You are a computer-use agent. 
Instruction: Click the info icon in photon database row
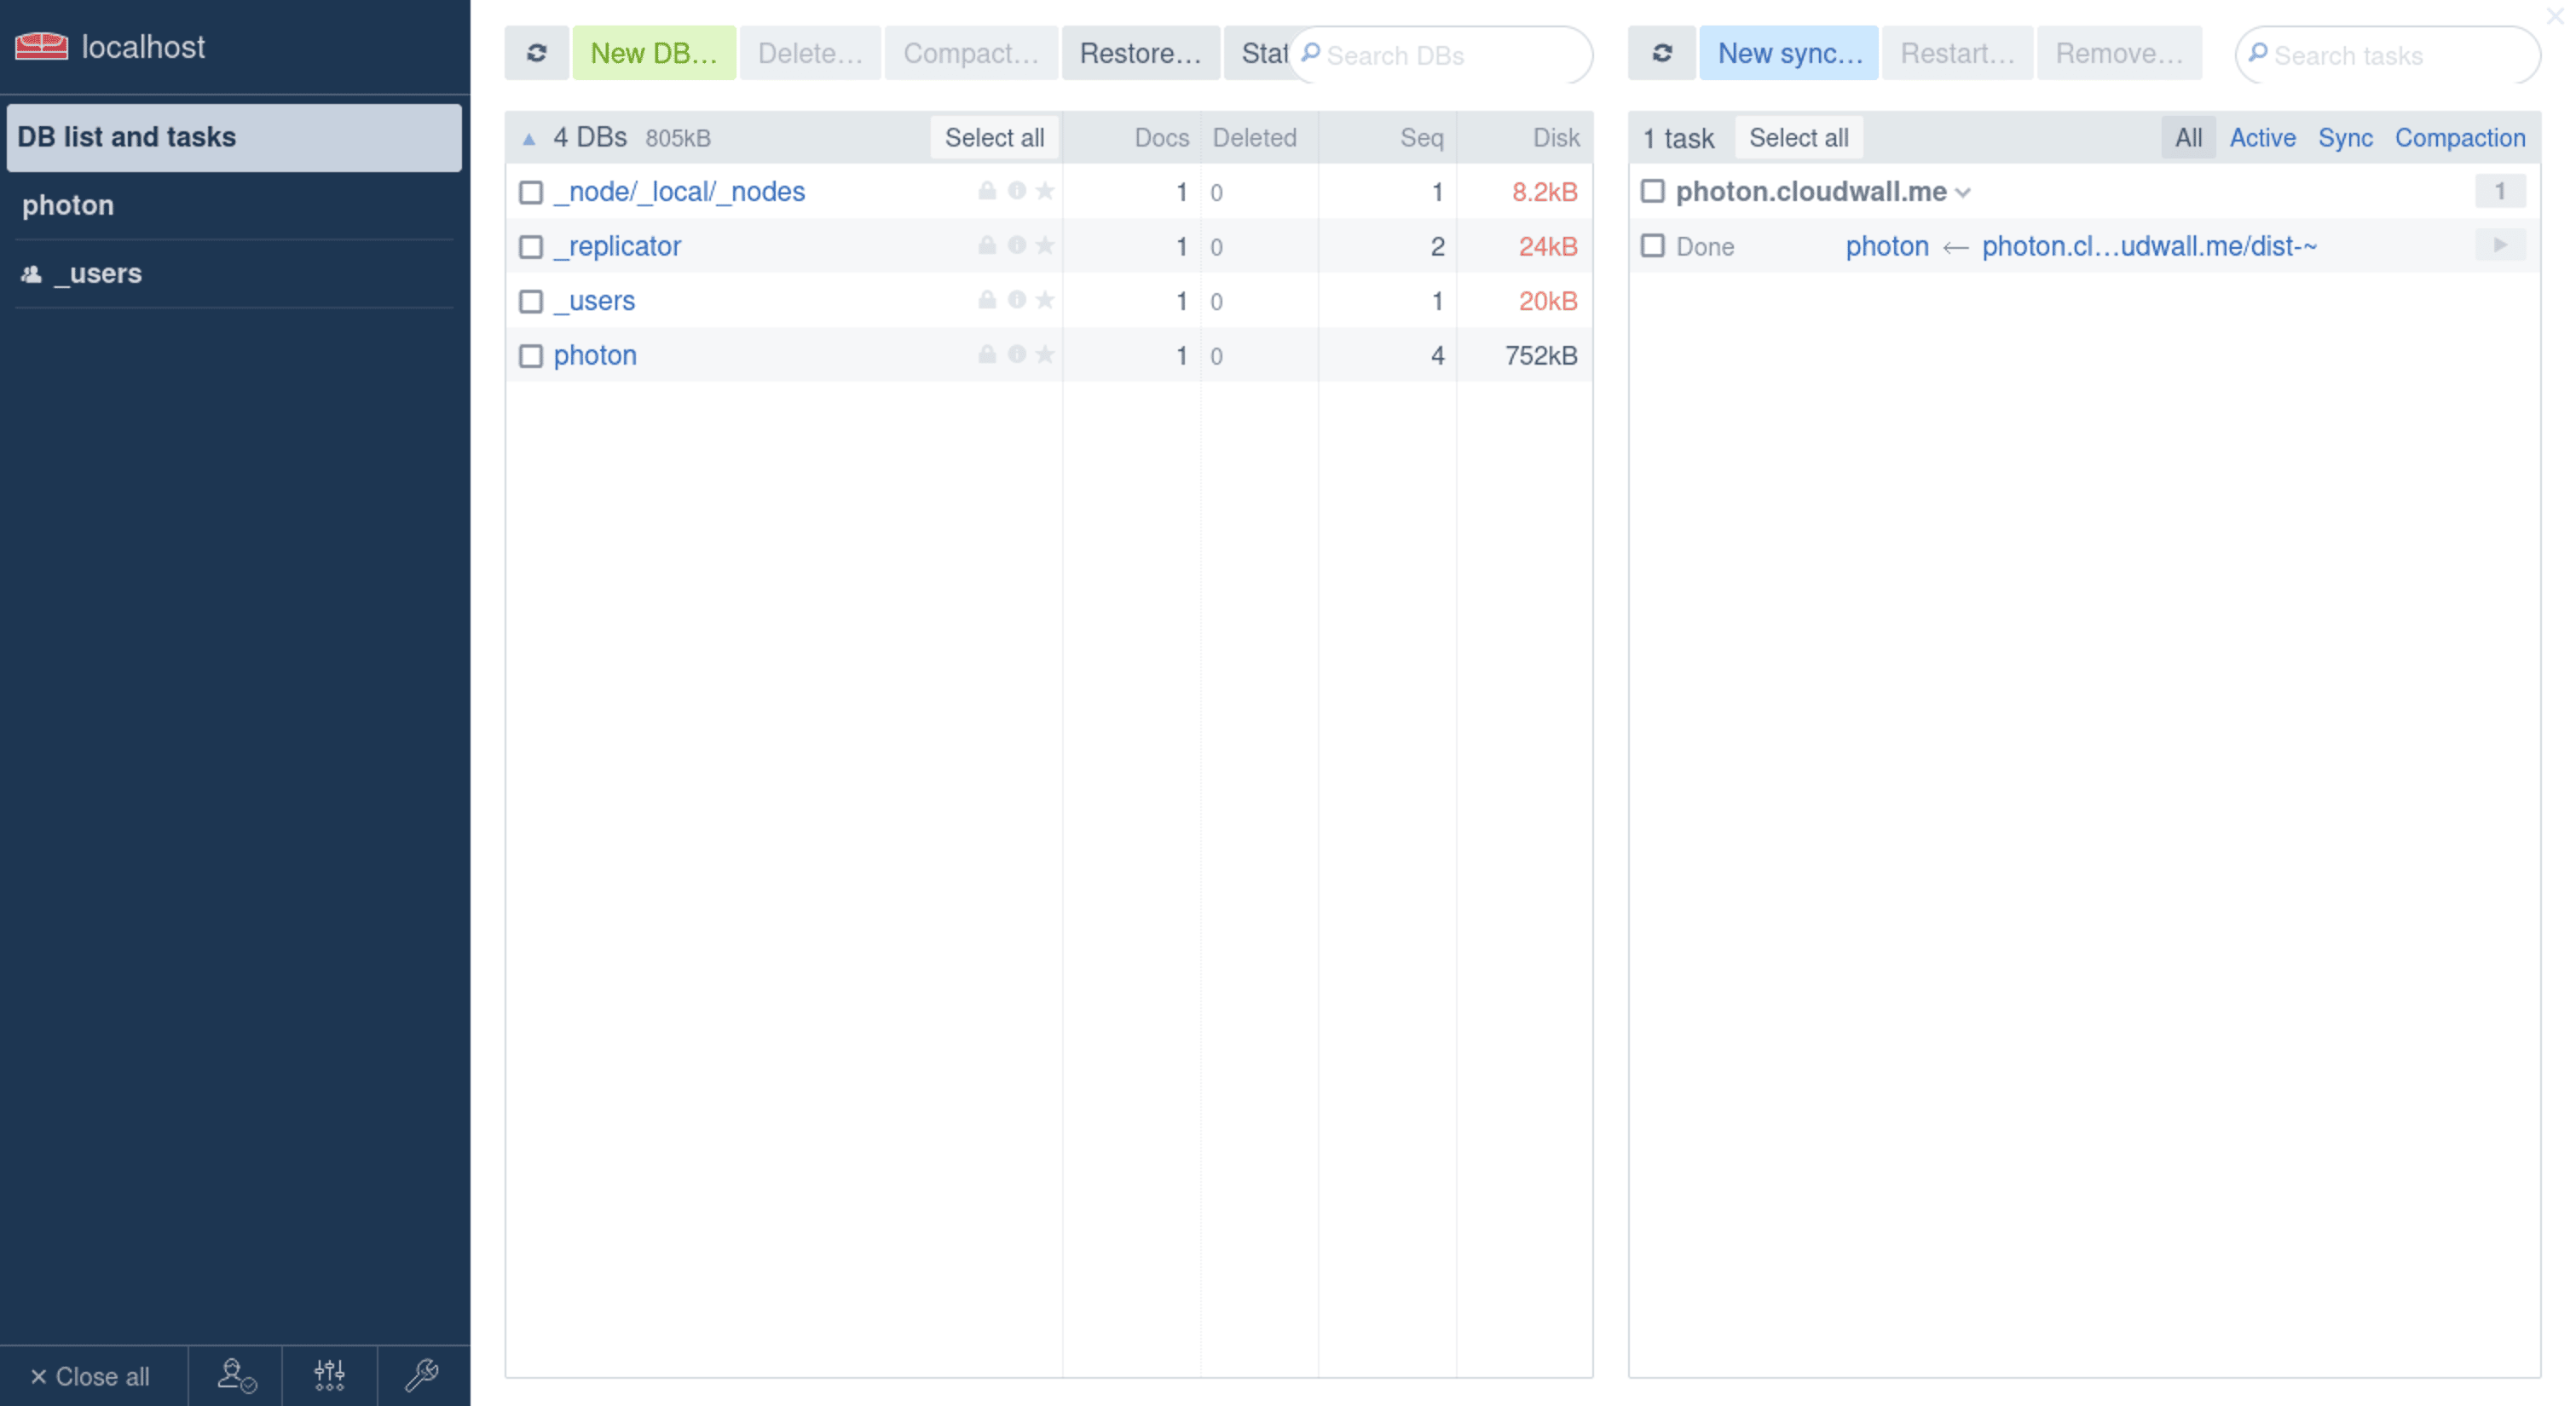(1017, 354)
